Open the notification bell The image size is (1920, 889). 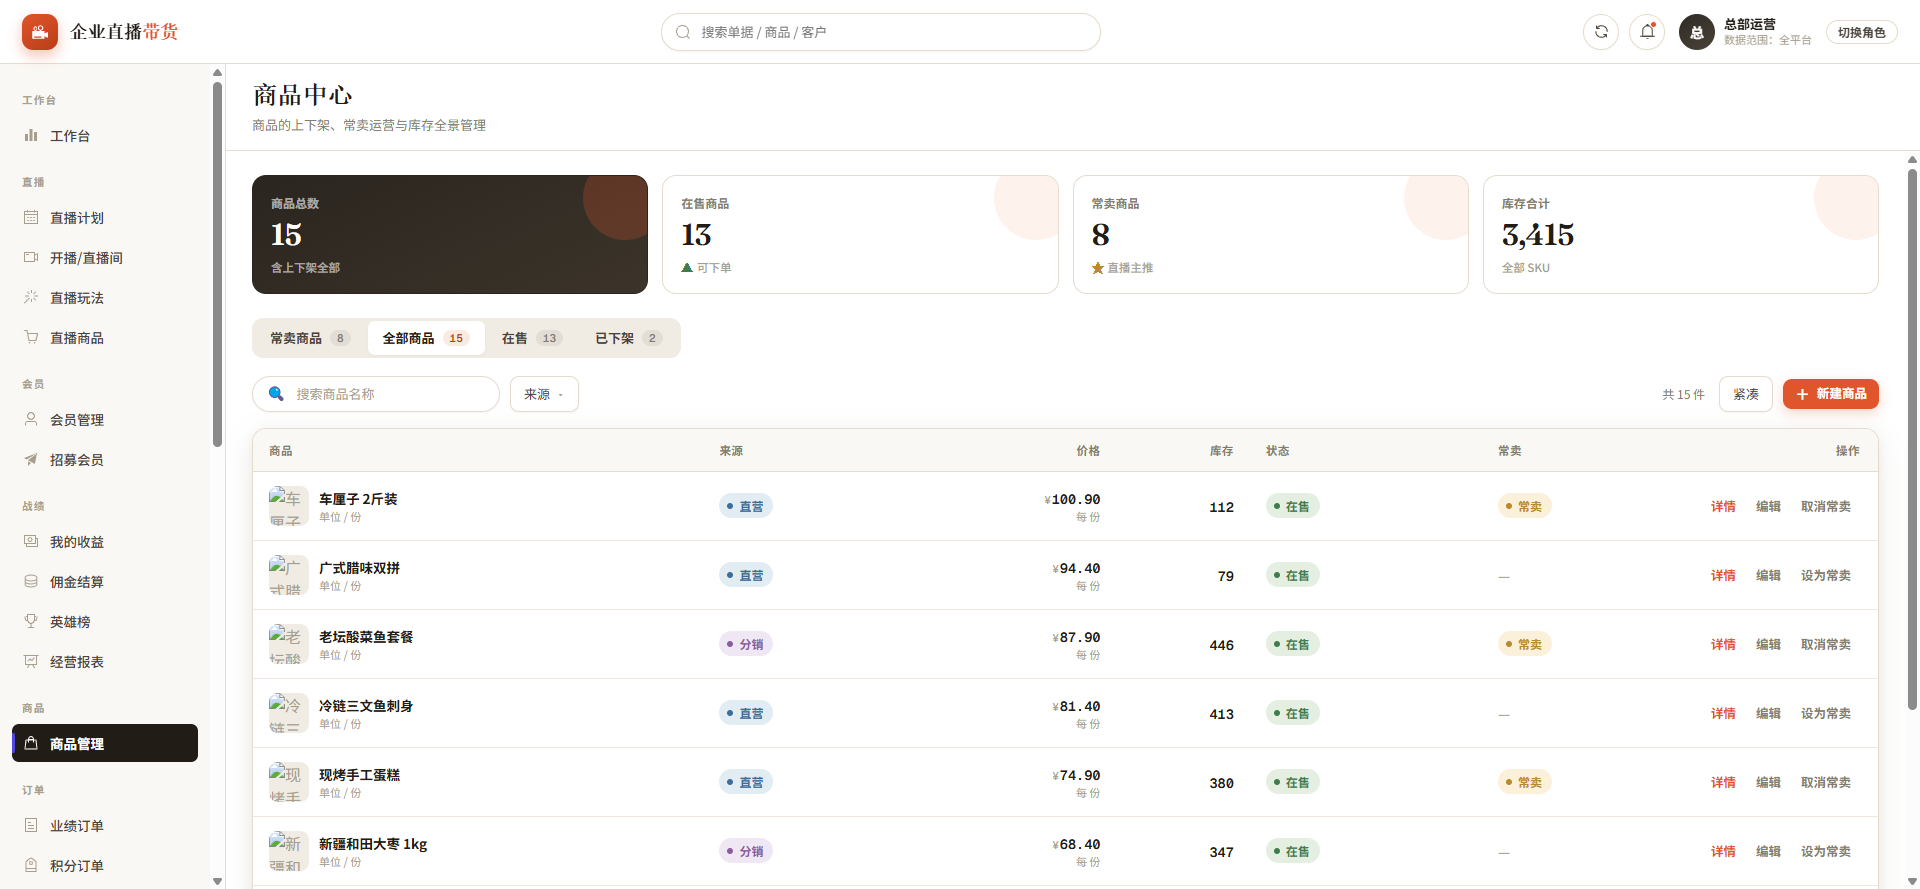pyautogui.click(x=1647, y=32)
